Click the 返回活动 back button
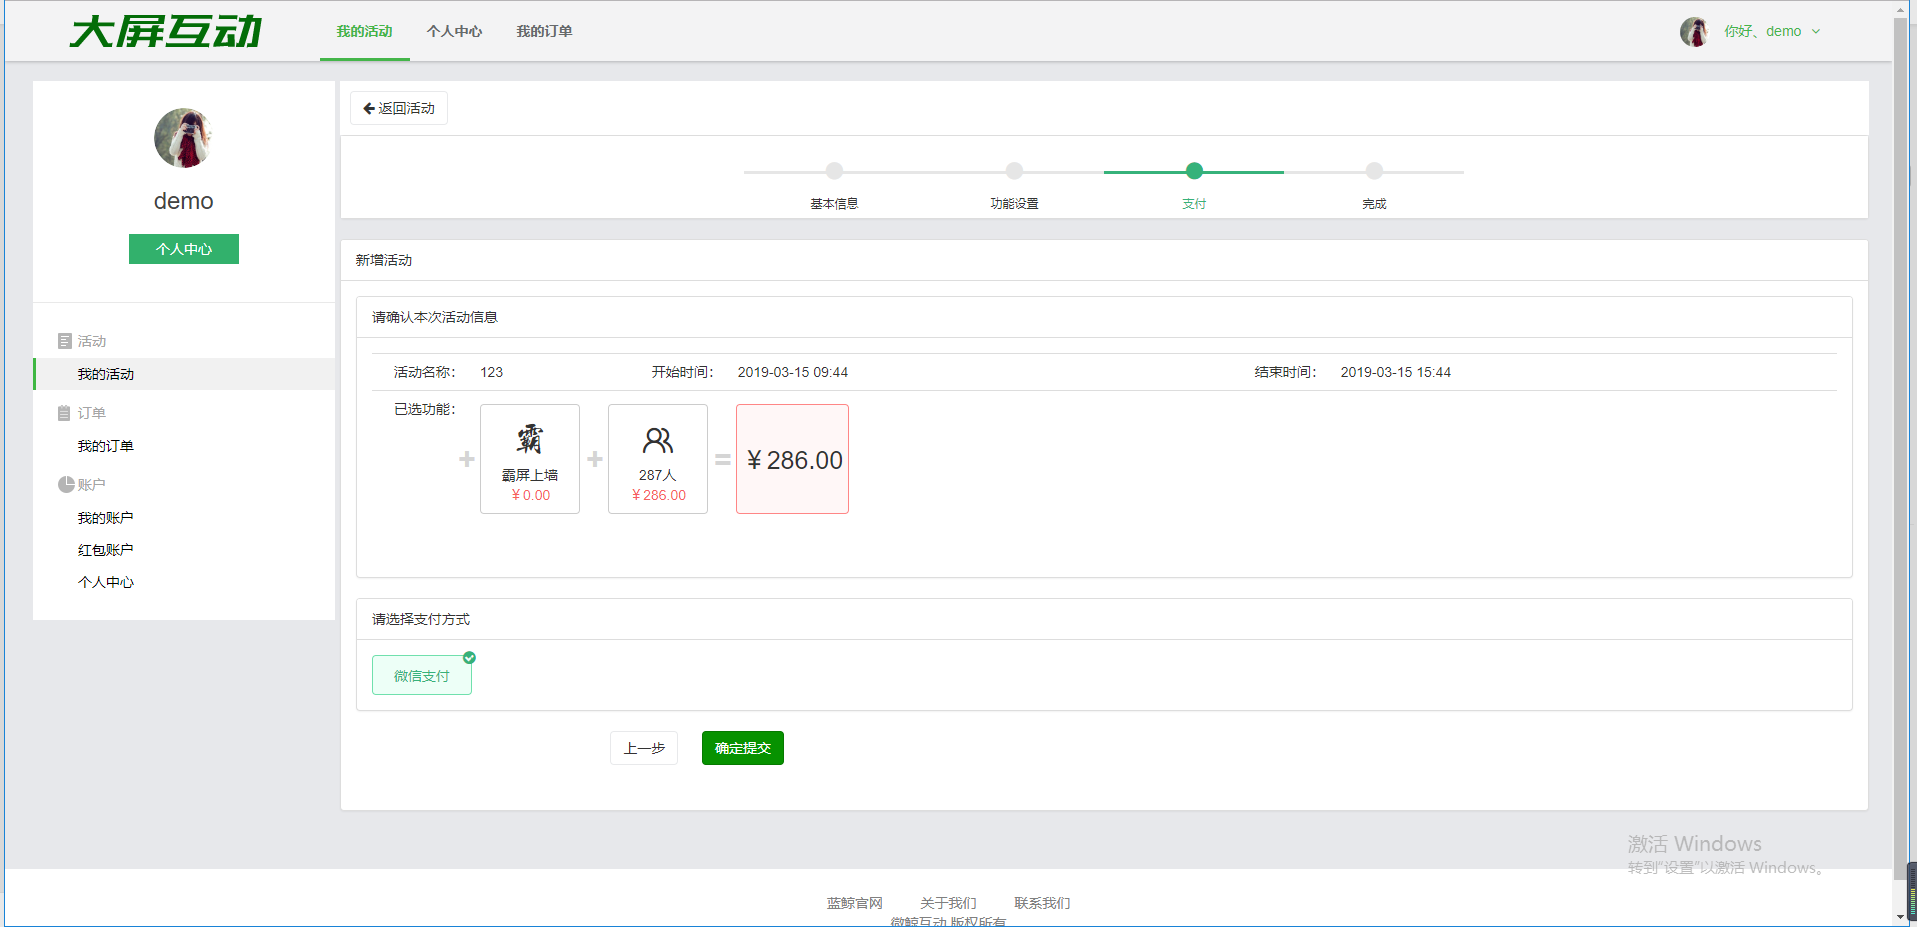Screen dimensions: 1917x927 [399, 108]
